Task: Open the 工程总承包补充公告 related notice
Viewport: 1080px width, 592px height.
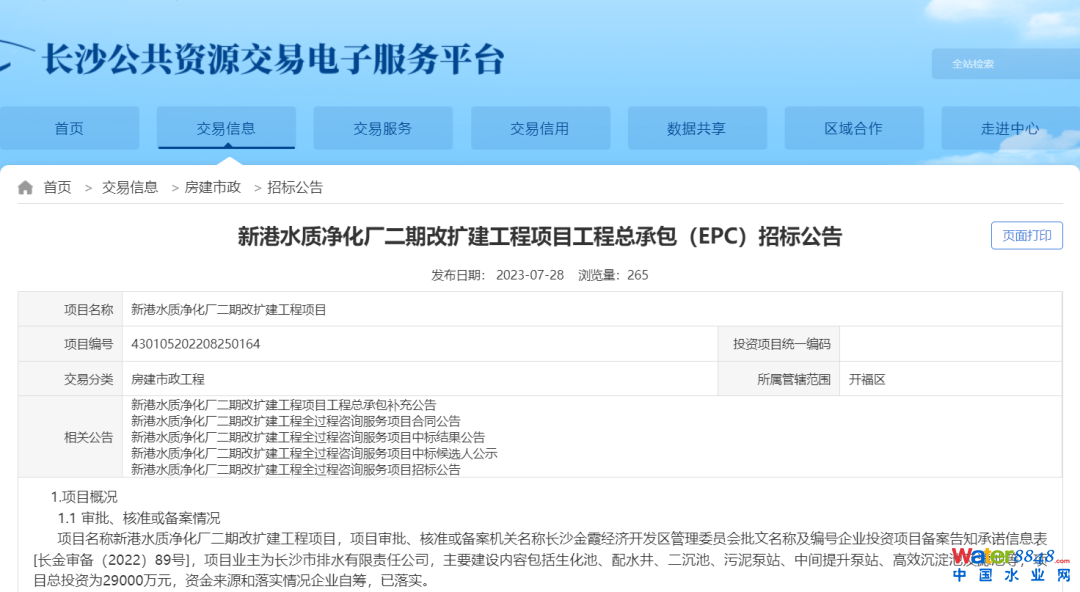Action: (284, 405)
